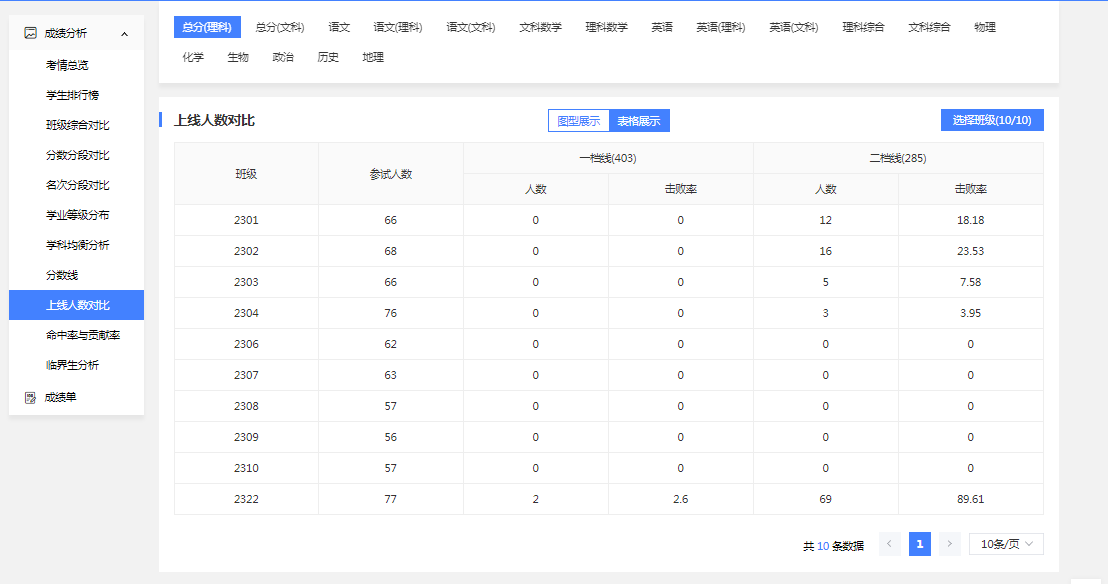This screenshot has width=1108, height=584.
Task: Select the 总分(文科) subject tab
Action: (279, 27)
